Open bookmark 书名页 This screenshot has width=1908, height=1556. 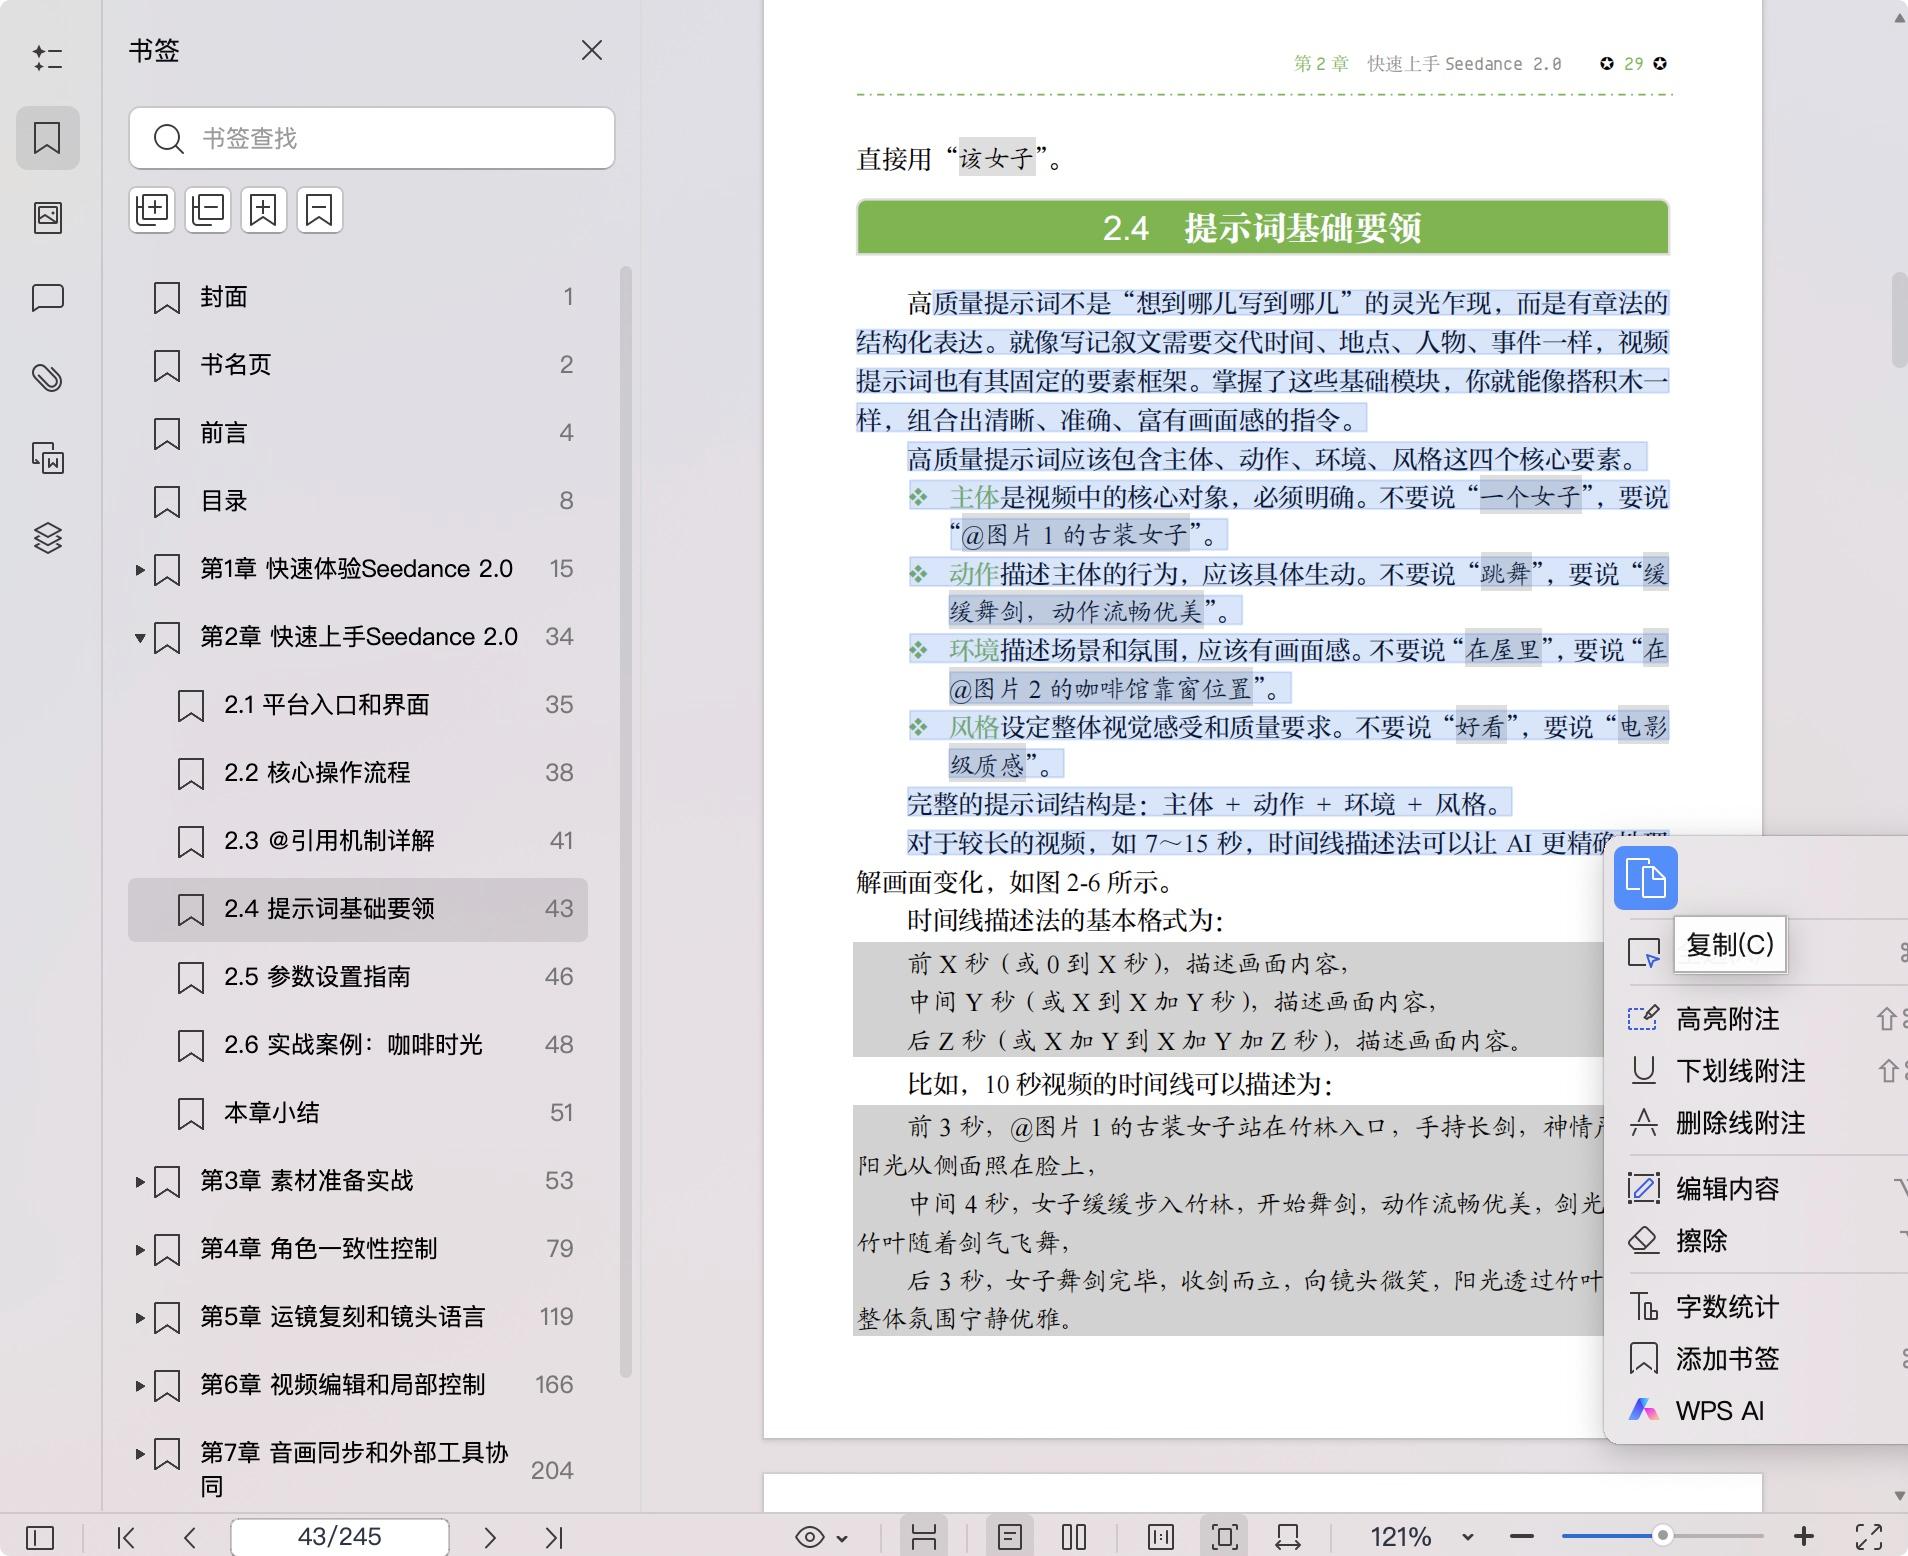point(358,365)
